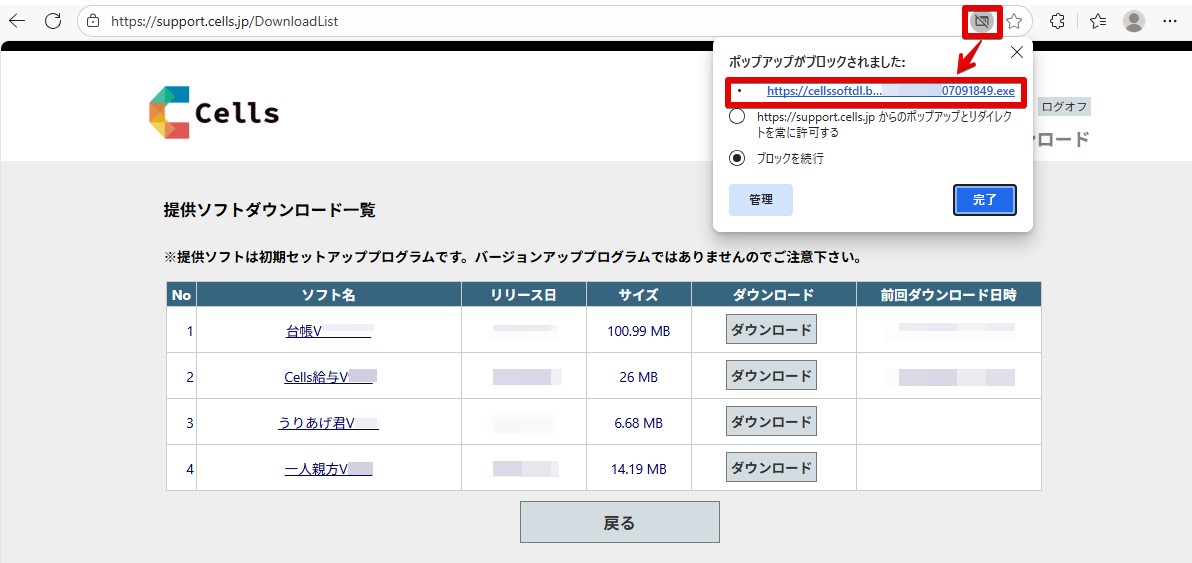Click the popup blocked icon in address bar
This screenshot has width=1192, height=563.
(x=981, y=21)
